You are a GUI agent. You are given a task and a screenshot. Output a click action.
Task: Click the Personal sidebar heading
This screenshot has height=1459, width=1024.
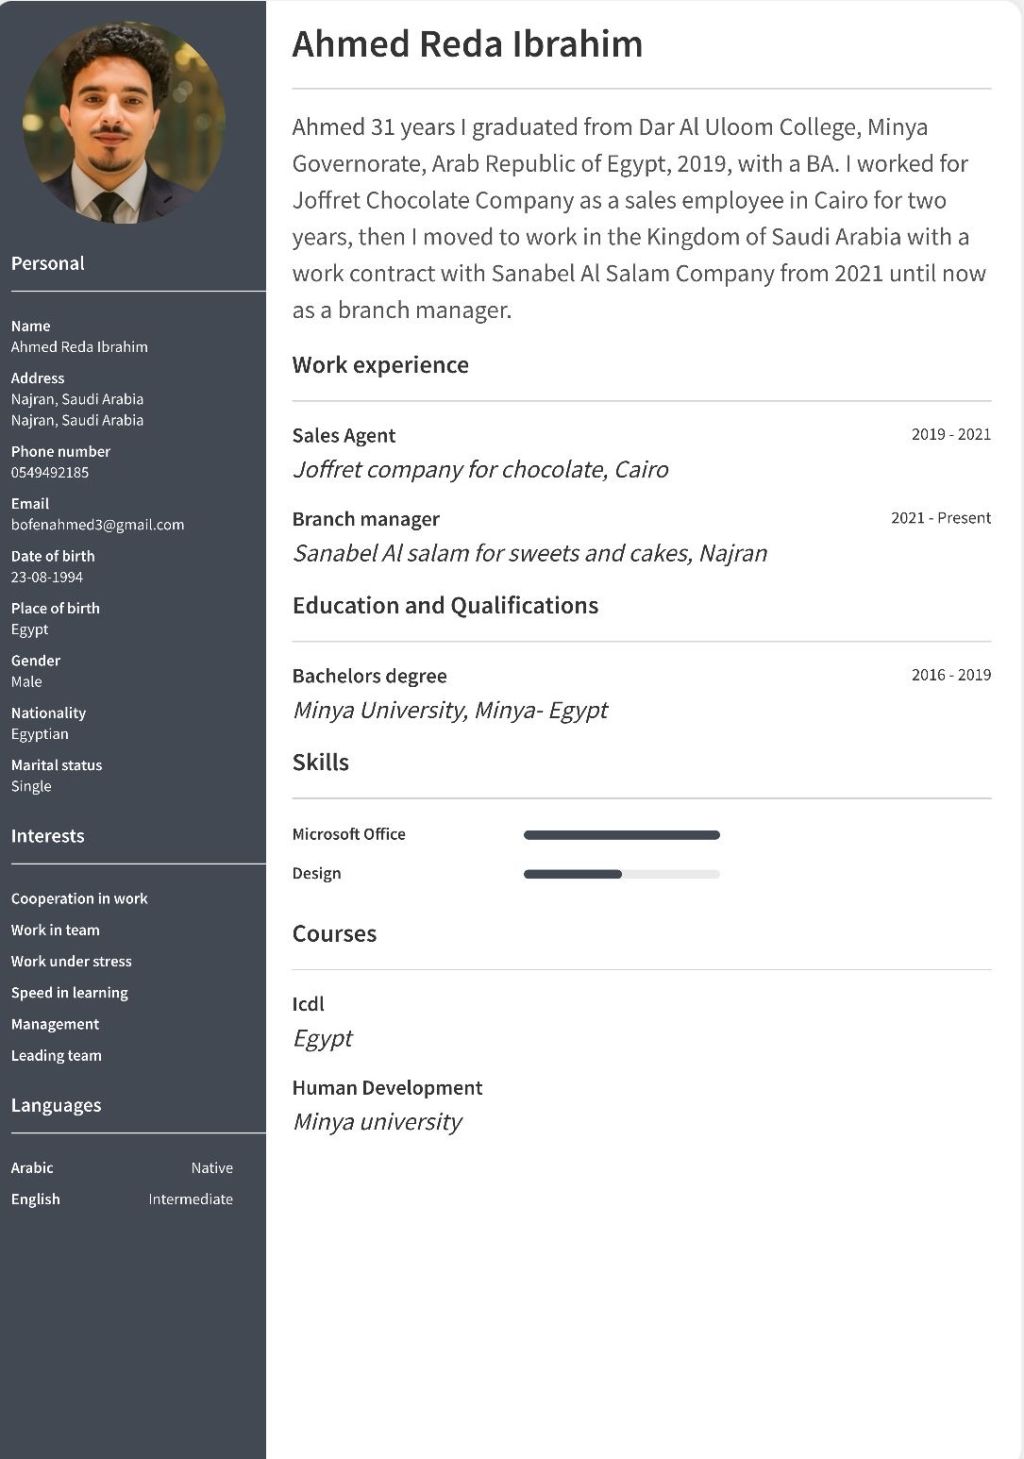(x=47, y=264)
